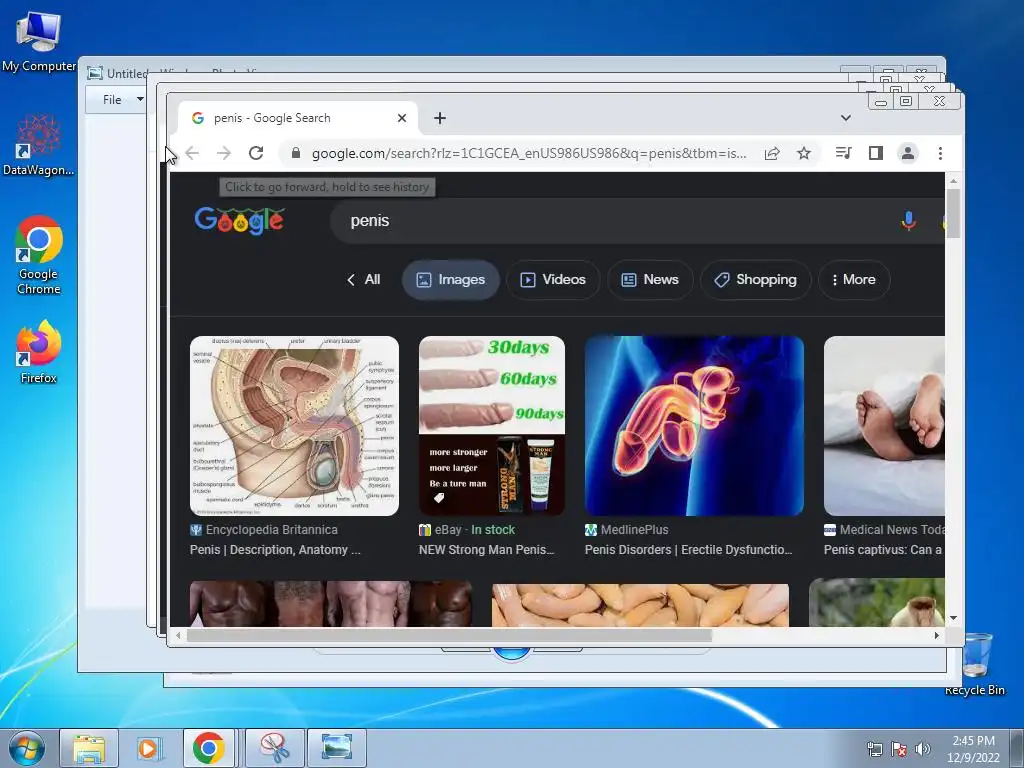This screenshot has height=768, width=1024.
Task: Open the Recycle Bin
Action: (x=974, y=664)
